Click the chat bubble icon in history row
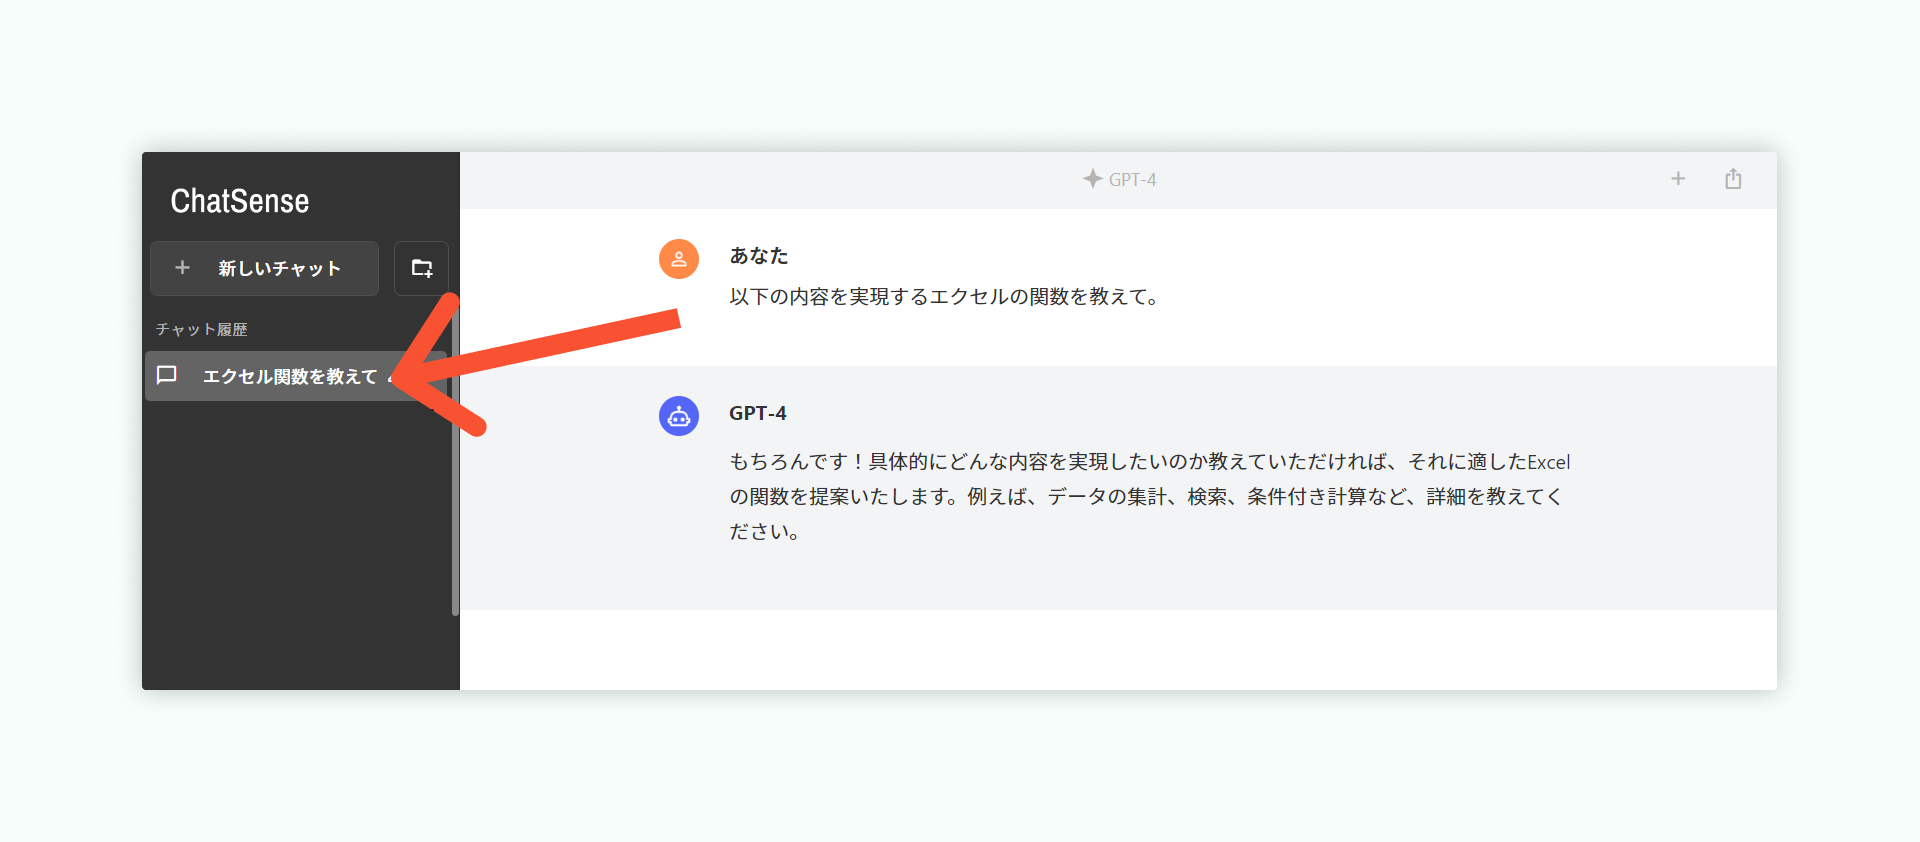 [167, 375]
